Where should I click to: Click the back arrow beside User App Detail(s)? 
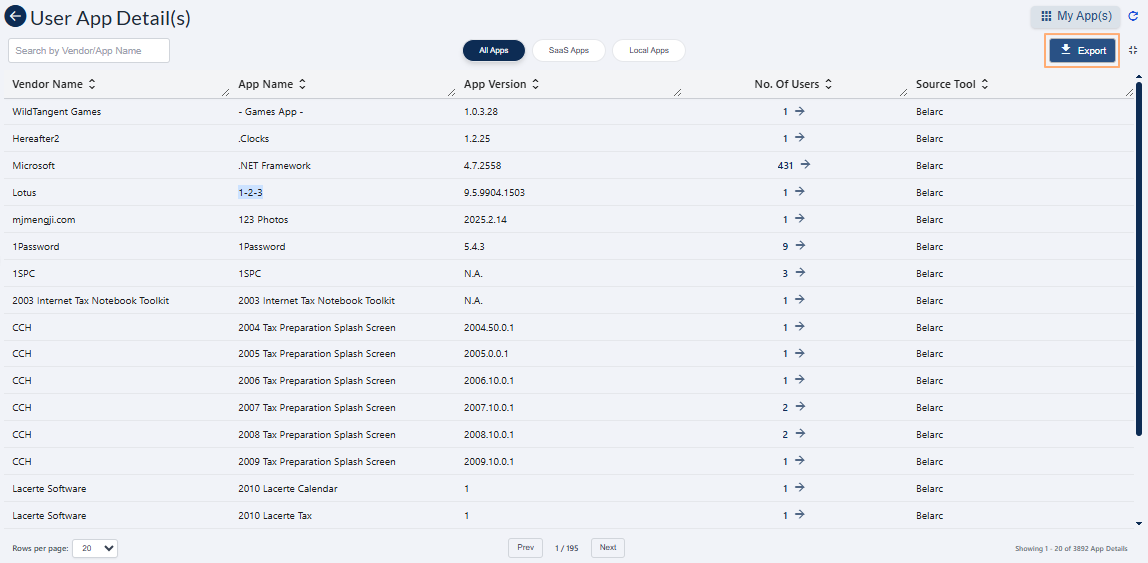point(15,17)
